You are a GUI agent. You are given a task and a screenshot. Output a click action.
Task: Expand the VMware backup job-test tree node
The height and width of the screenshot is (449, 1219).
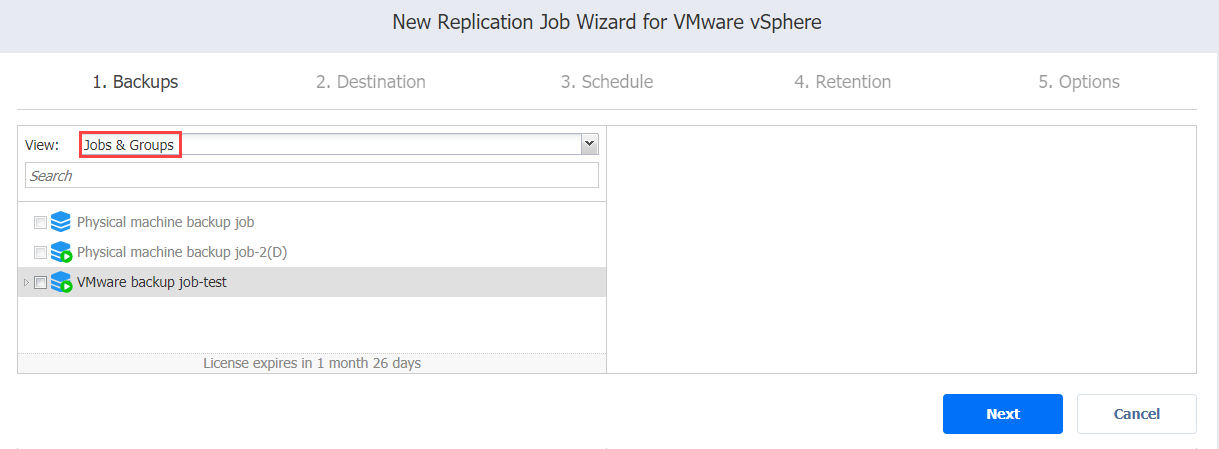coord(26,283)
